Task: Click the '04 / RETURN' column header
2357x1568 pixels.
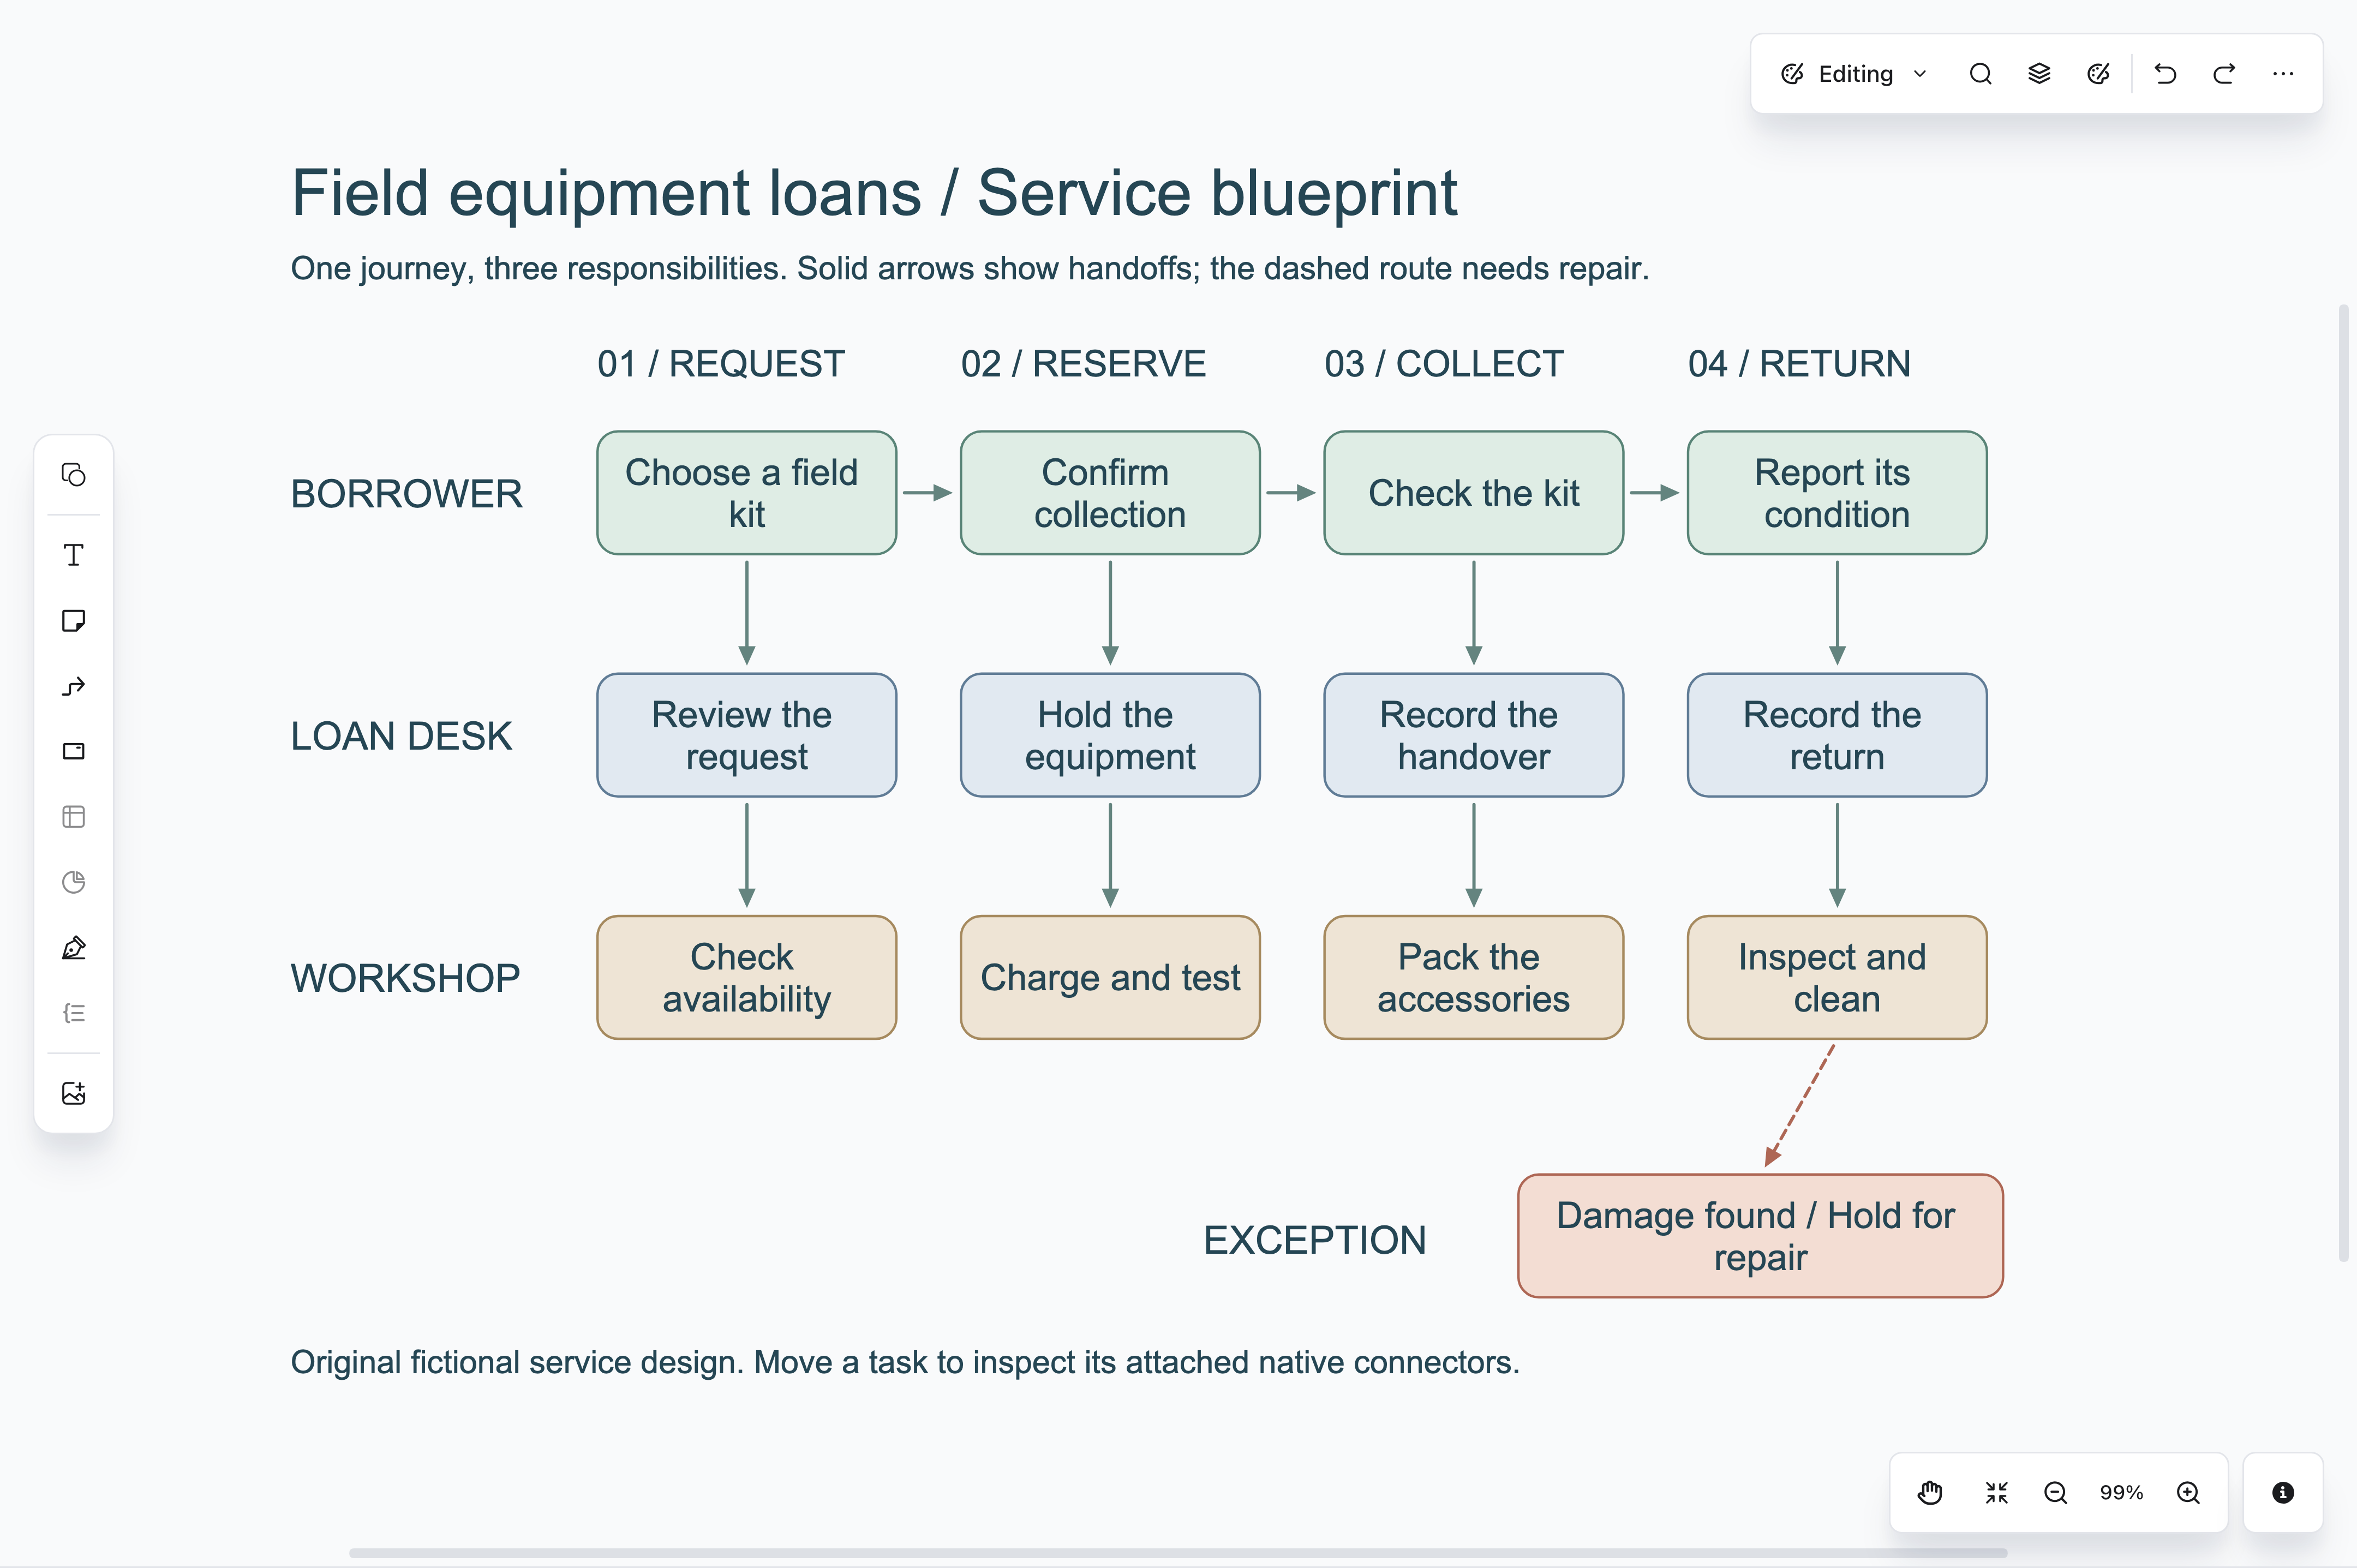Action: tap(1799, 364)
